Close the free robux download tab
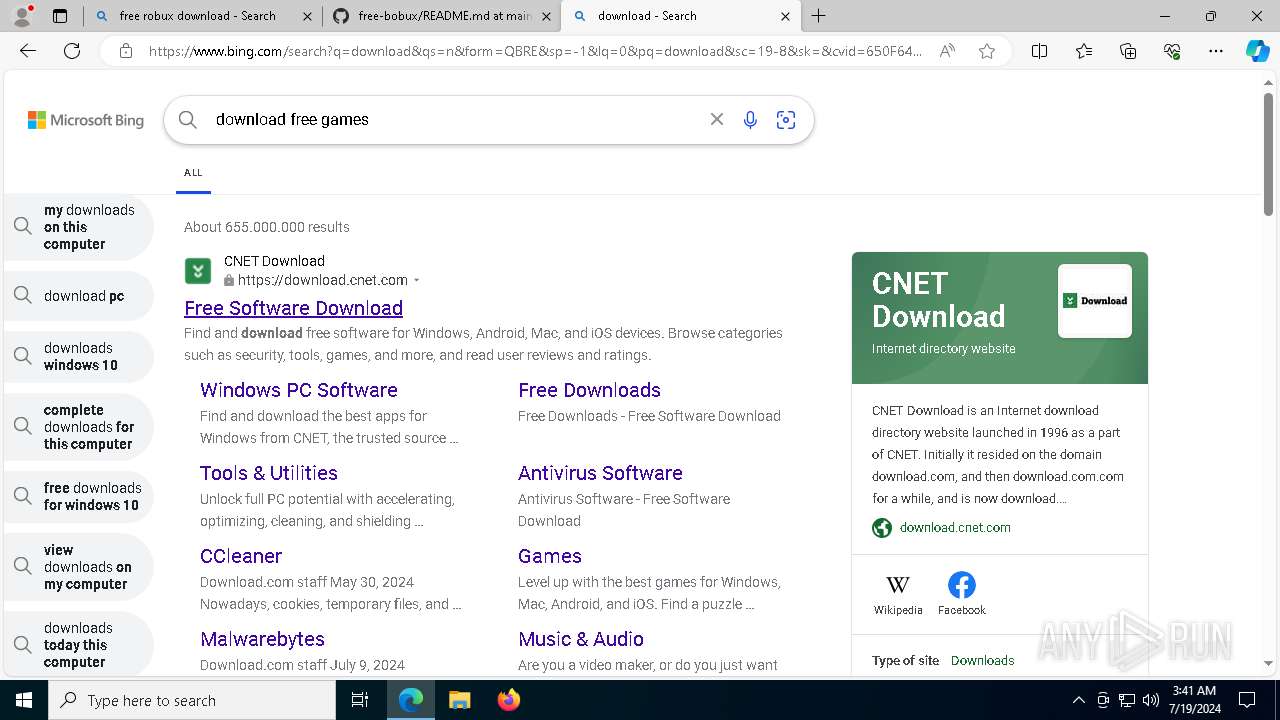Screen dimensions: 1280x720 (307, 16)
